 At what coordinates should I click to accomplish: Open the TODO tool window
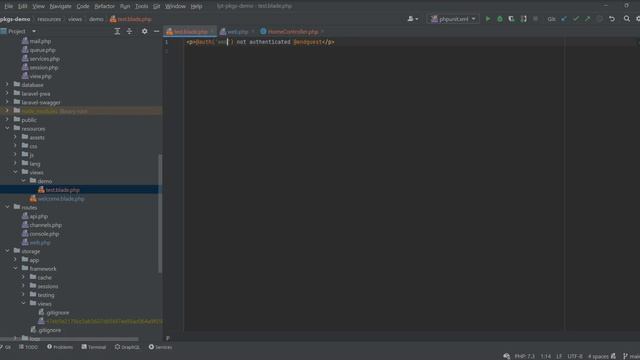[28, 347]
